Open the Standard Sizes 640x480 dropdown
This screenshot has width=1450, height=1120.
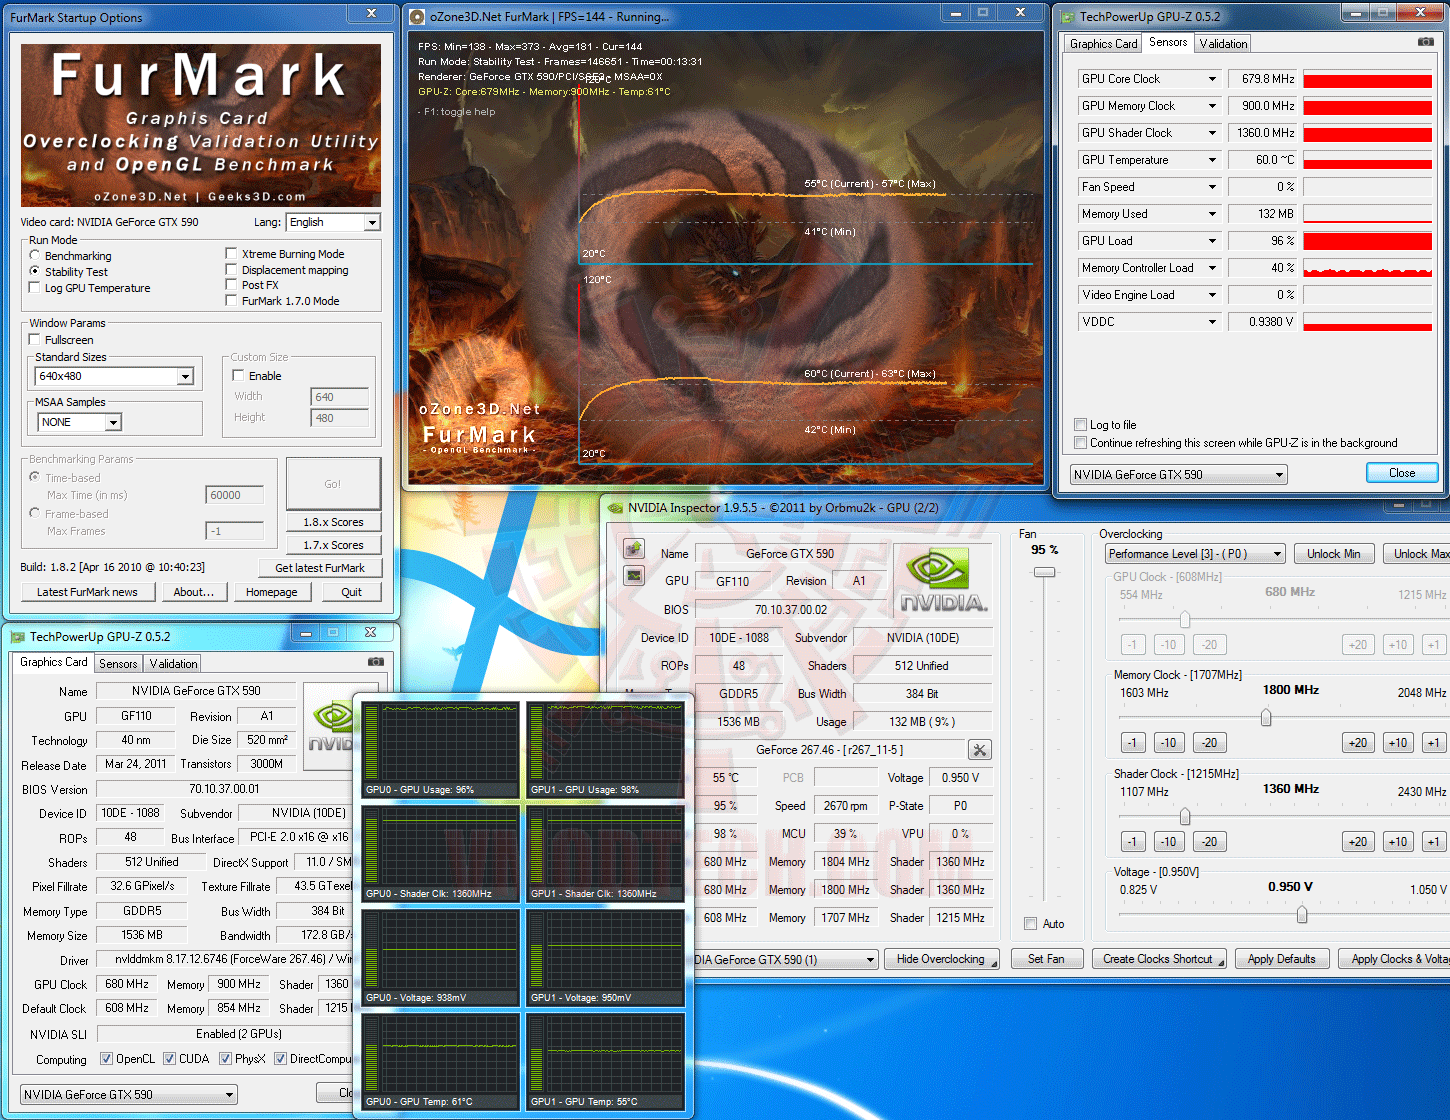point(114,376)
